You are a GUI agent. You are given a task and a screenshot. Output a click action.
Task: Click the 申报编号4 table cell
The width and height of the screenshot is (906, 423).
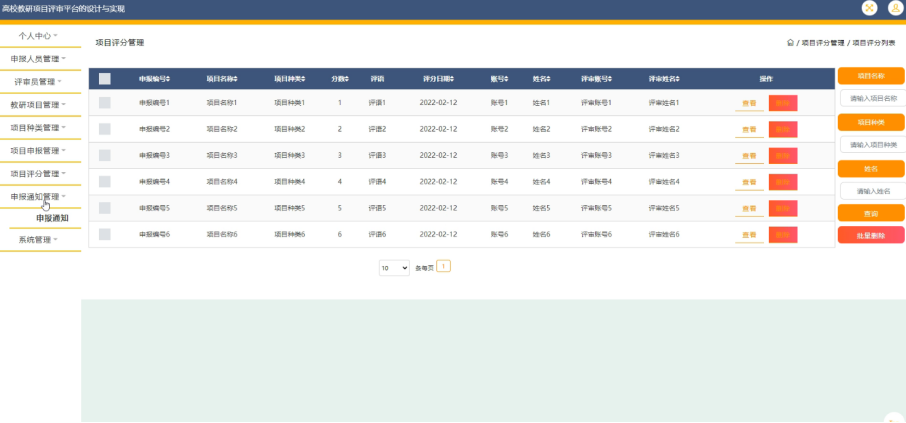point(154,181)
